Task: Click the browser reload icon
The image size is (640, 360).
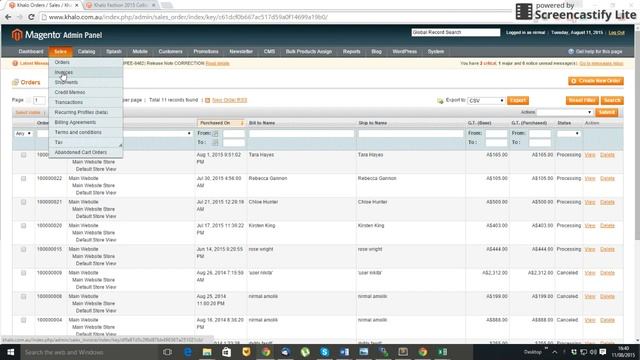Action: pos(31,17)
